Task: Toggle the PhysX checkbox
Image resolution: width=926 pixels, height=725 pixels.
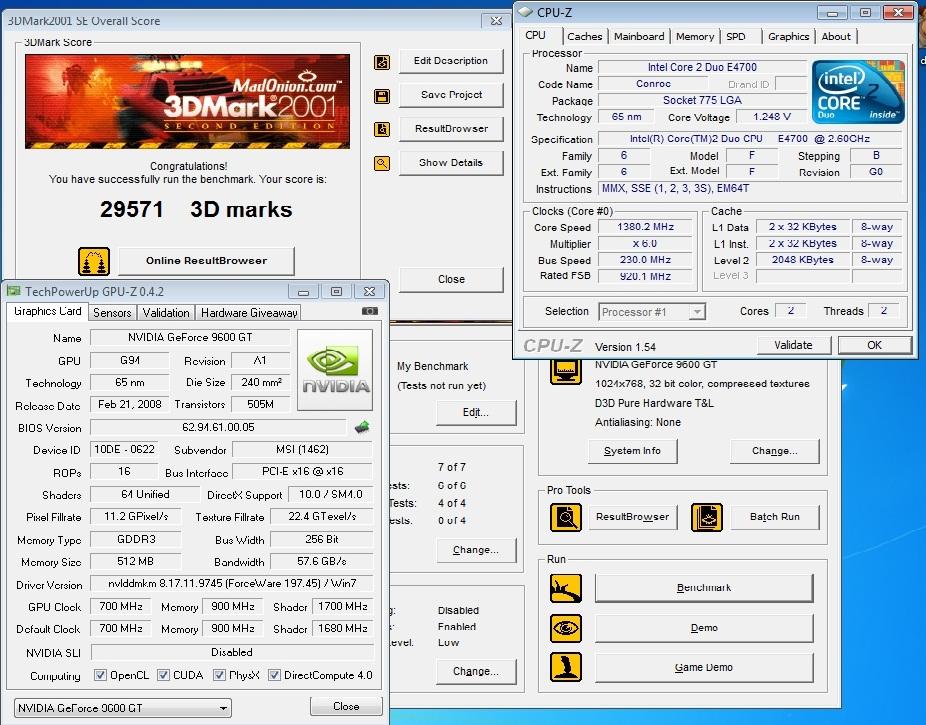Action: (220, 675)
